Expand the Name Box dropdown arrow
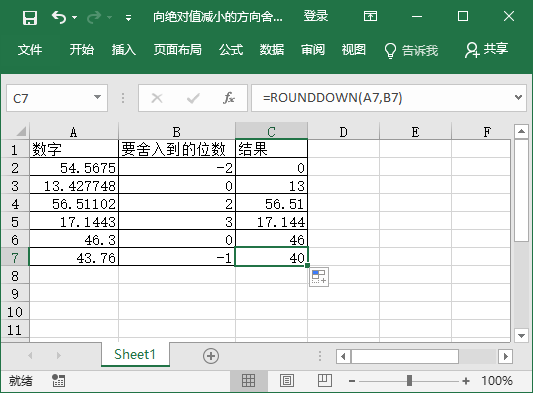Image resolution: width=533 pixels, height=393 pixels. coord(97,98)
